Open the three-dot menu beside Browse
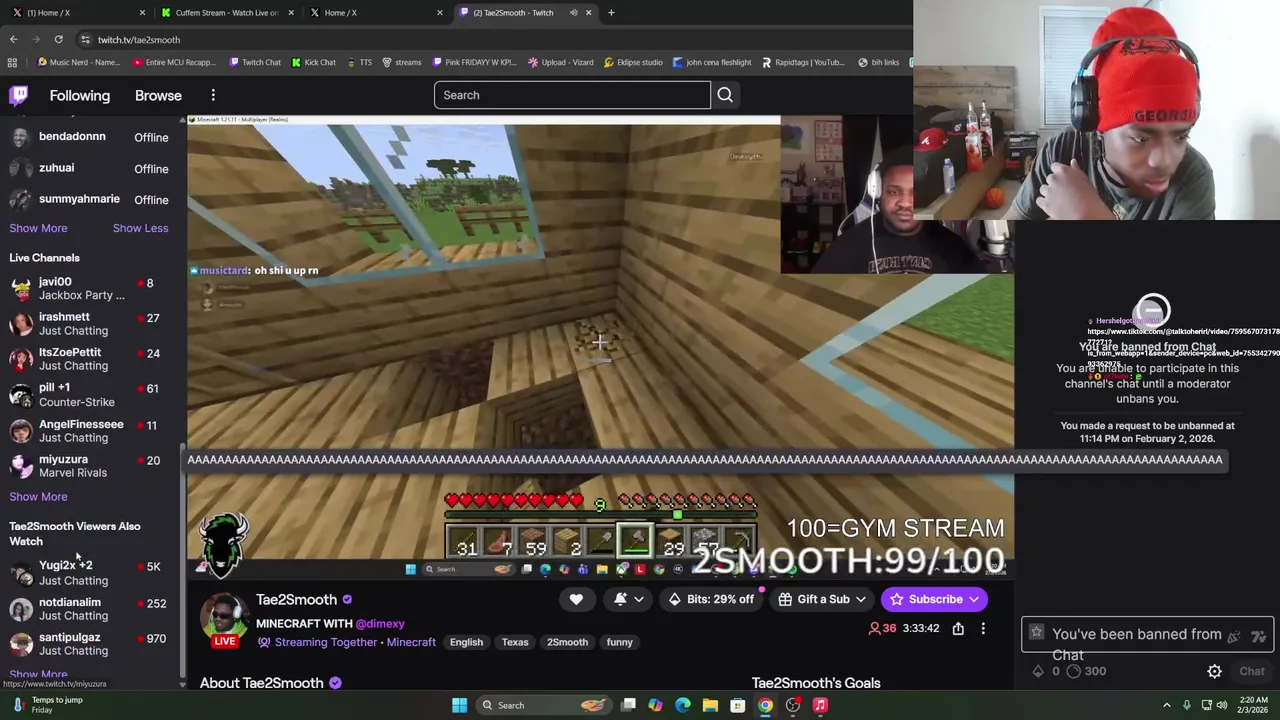 [x=213, y=95]
